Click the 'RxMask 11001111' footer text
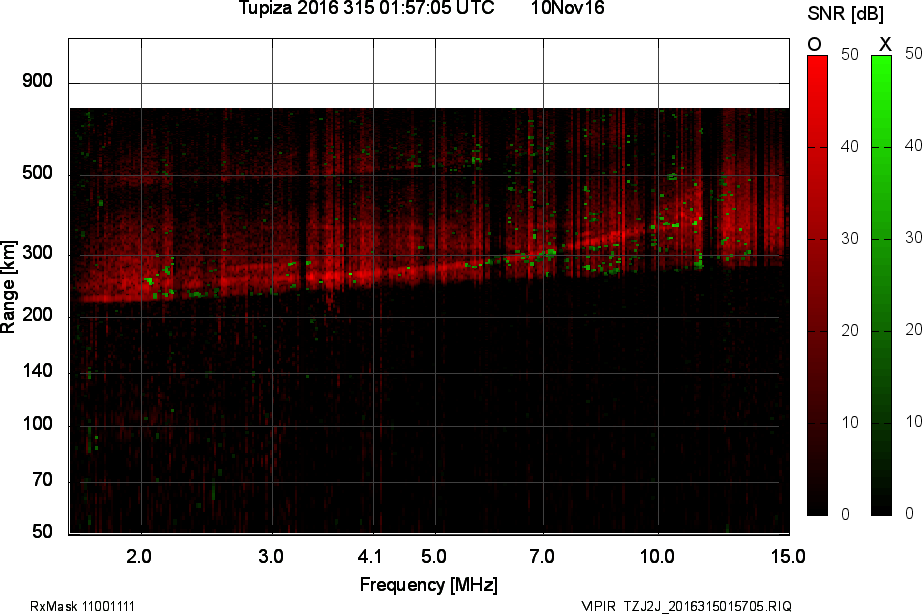Image resolution: width=922 pixels, height=614 pixels. click(82, 606)
